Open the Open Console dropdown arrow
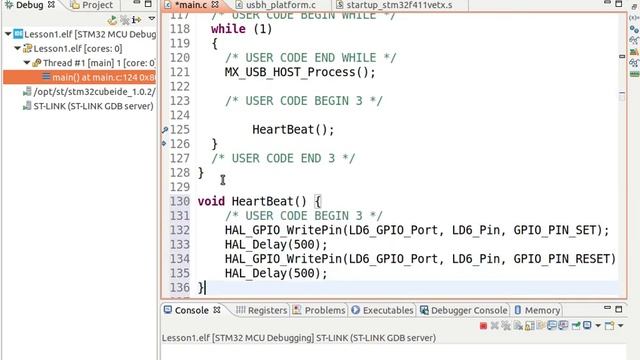640x360 pixels. coord(620,326)
